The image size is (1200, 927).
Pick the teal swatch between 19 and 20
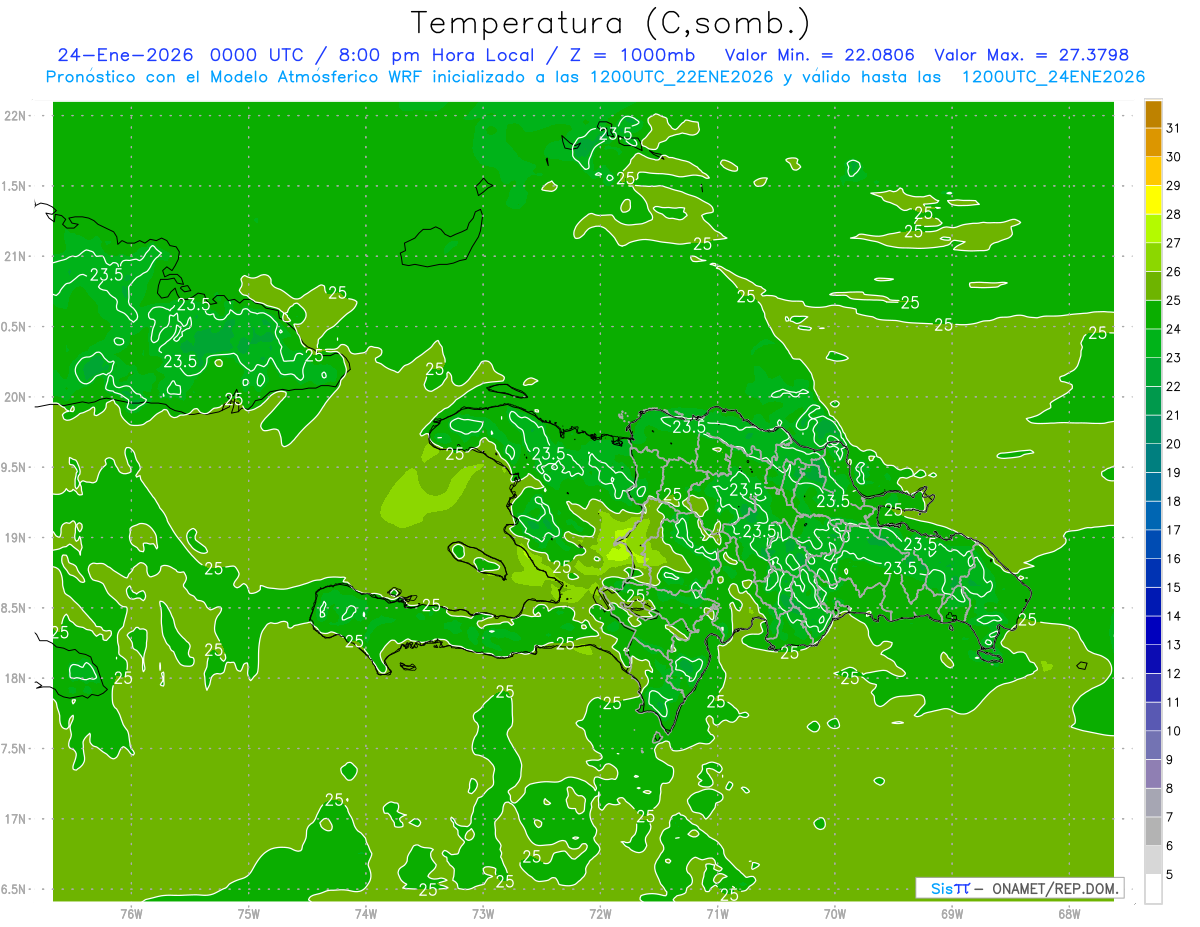click(1153, 459)
